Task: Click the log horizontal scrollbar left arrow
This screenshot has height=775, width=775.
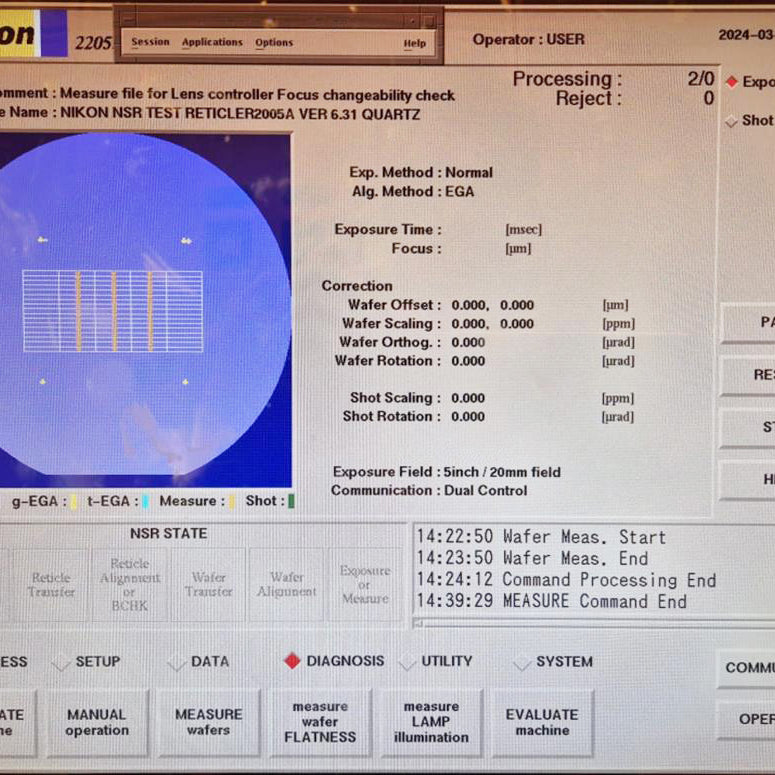Action: pos(418,623)
